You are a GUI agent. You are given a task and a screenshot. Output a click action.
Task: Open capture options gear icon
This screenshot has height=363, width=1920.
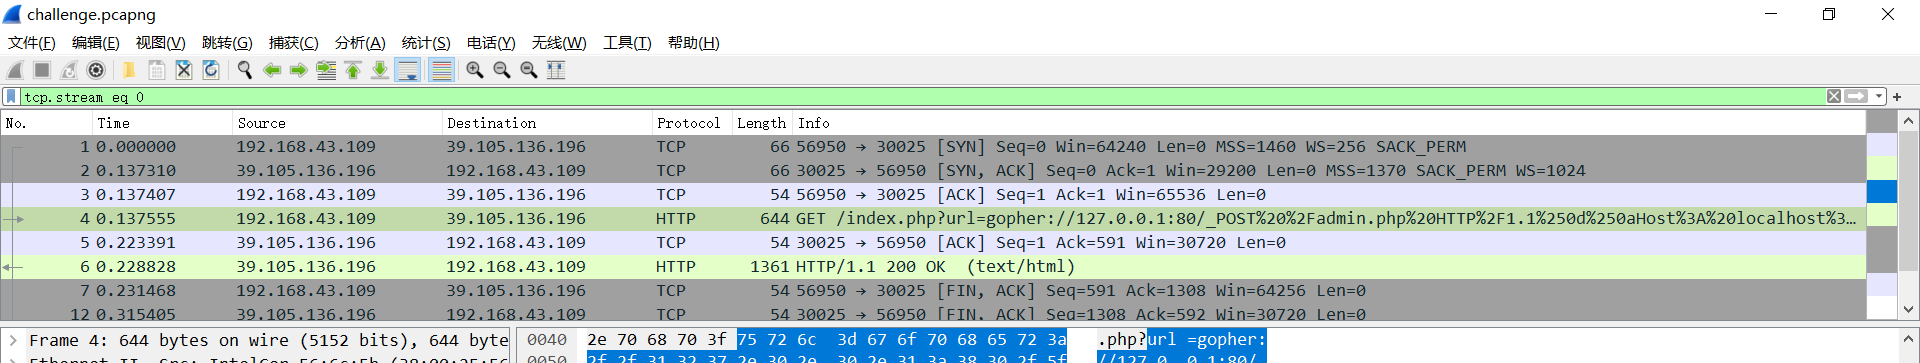tap(96, 70)
